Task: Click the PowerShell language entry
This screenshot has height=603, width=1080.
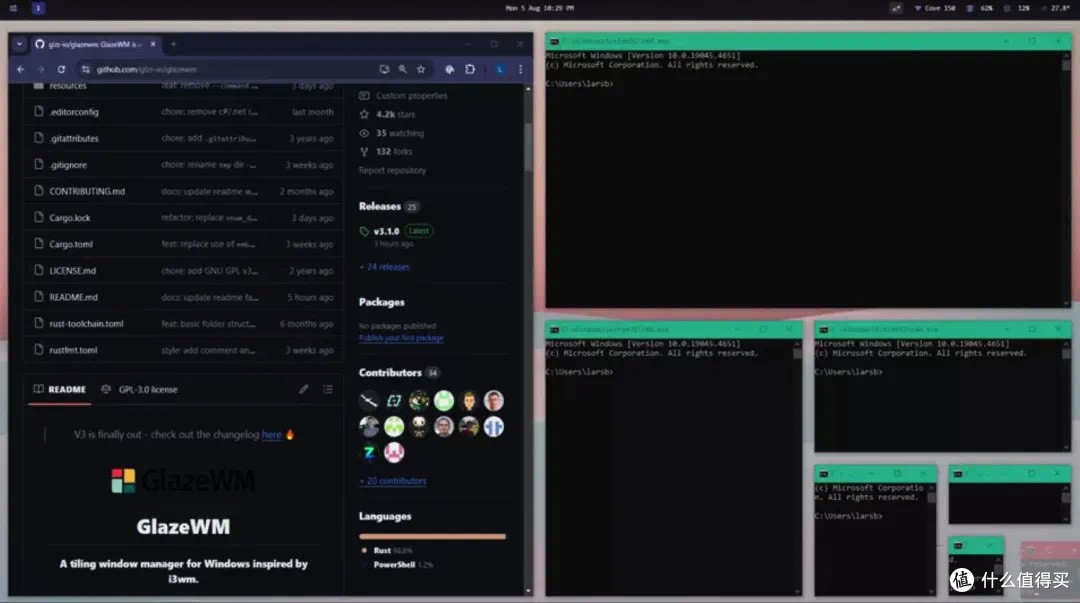Action: point(397,565)
